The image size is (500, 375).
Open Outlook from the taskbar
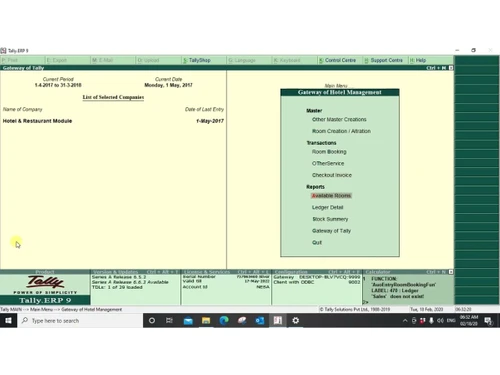[x=260, y=320]
